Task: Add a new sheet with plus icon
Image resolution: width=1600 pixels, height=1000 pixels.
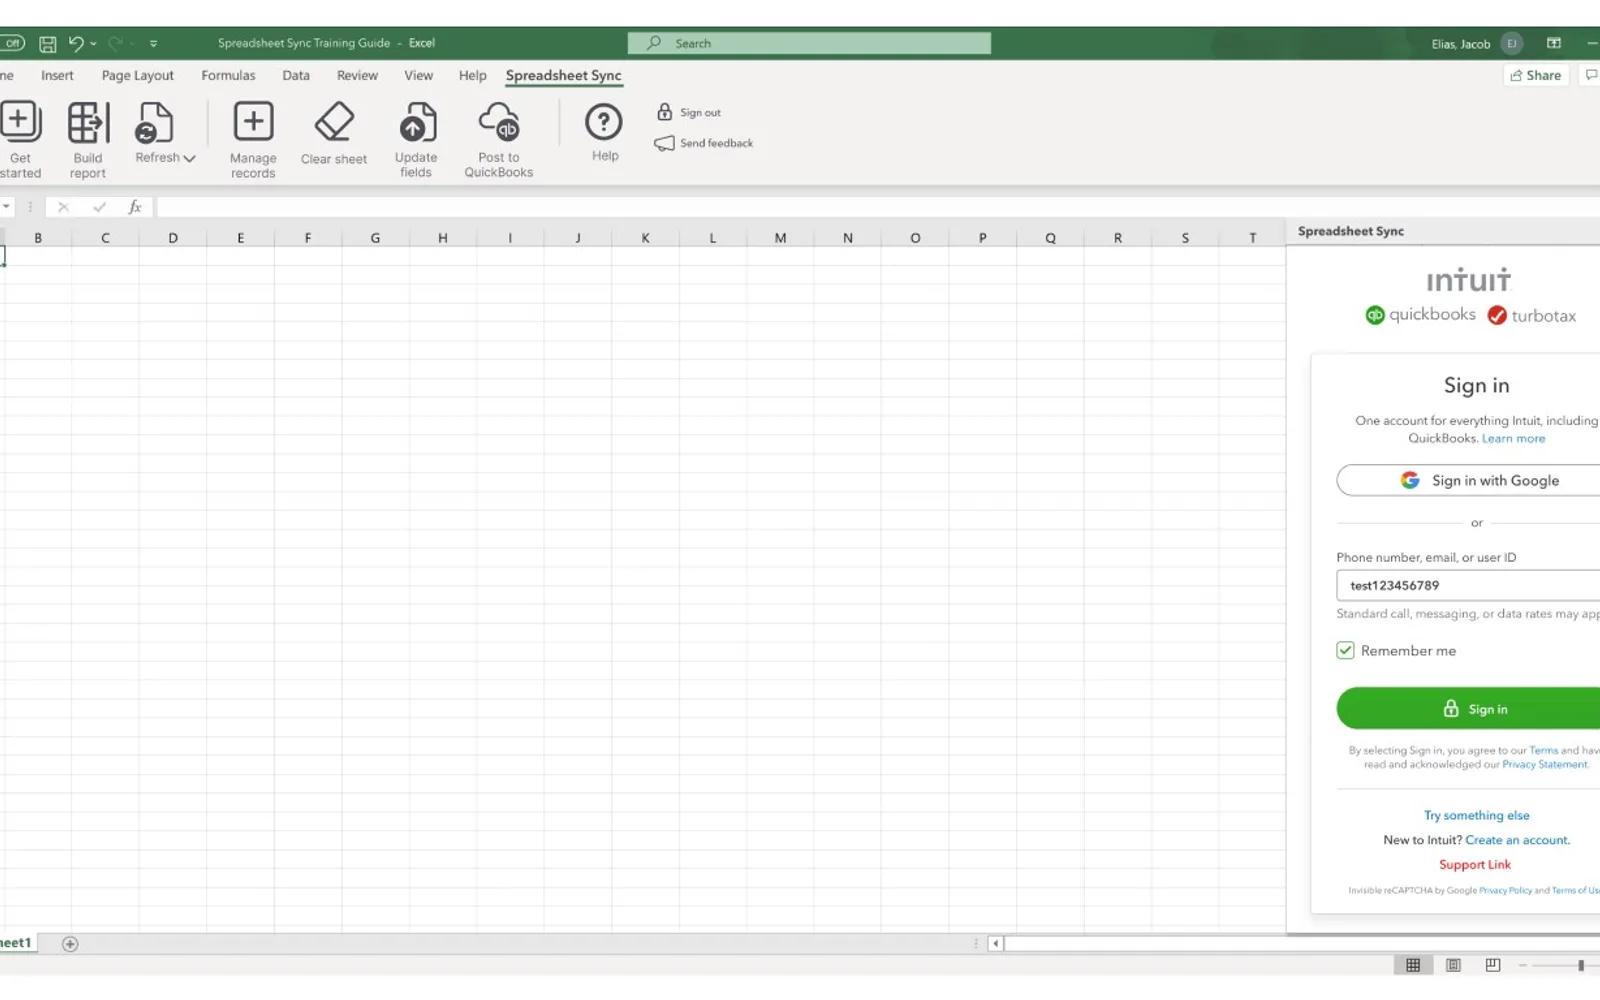Action: tap(70, 944)
